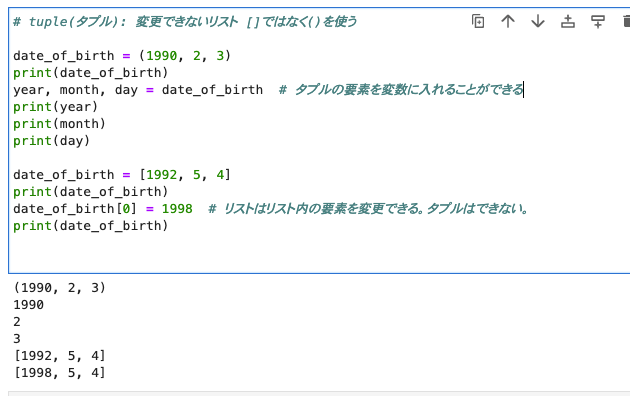Insert a cell below this one
Screen dimensions: 630x396
click(x=598, y=21)
